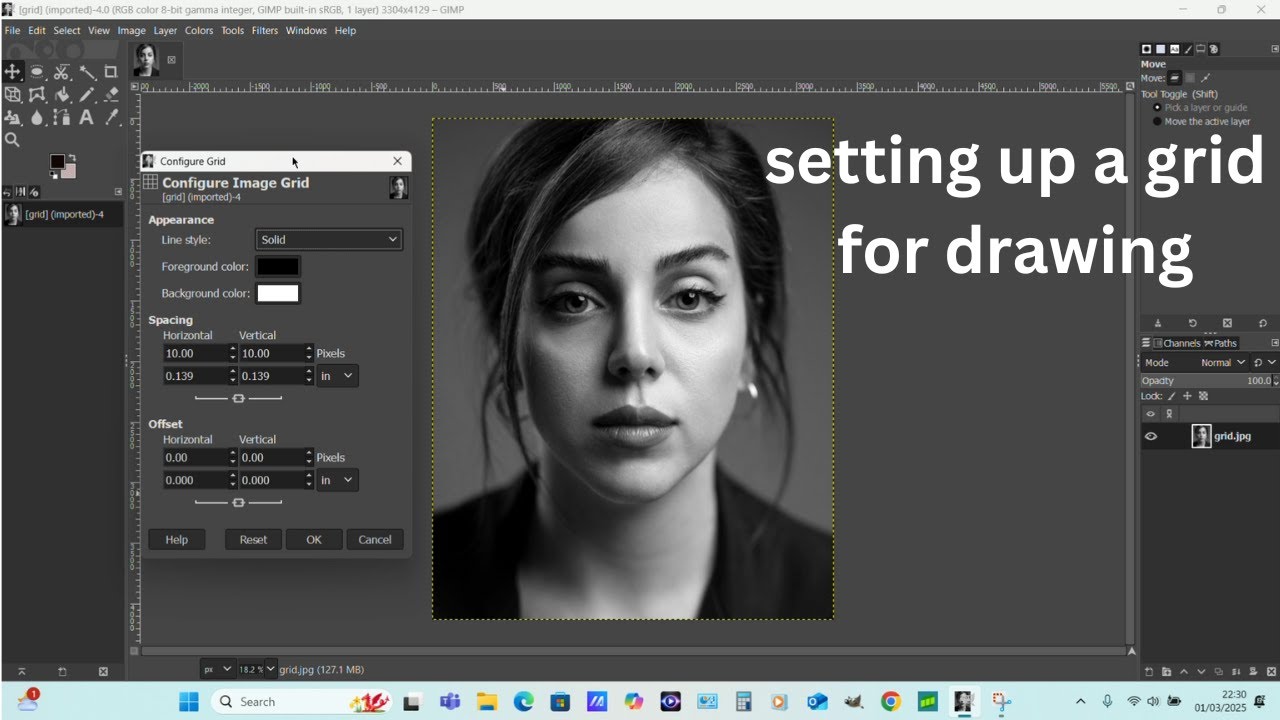
Task: Click the Reset button in grid dialog
Action: point(253,539)
